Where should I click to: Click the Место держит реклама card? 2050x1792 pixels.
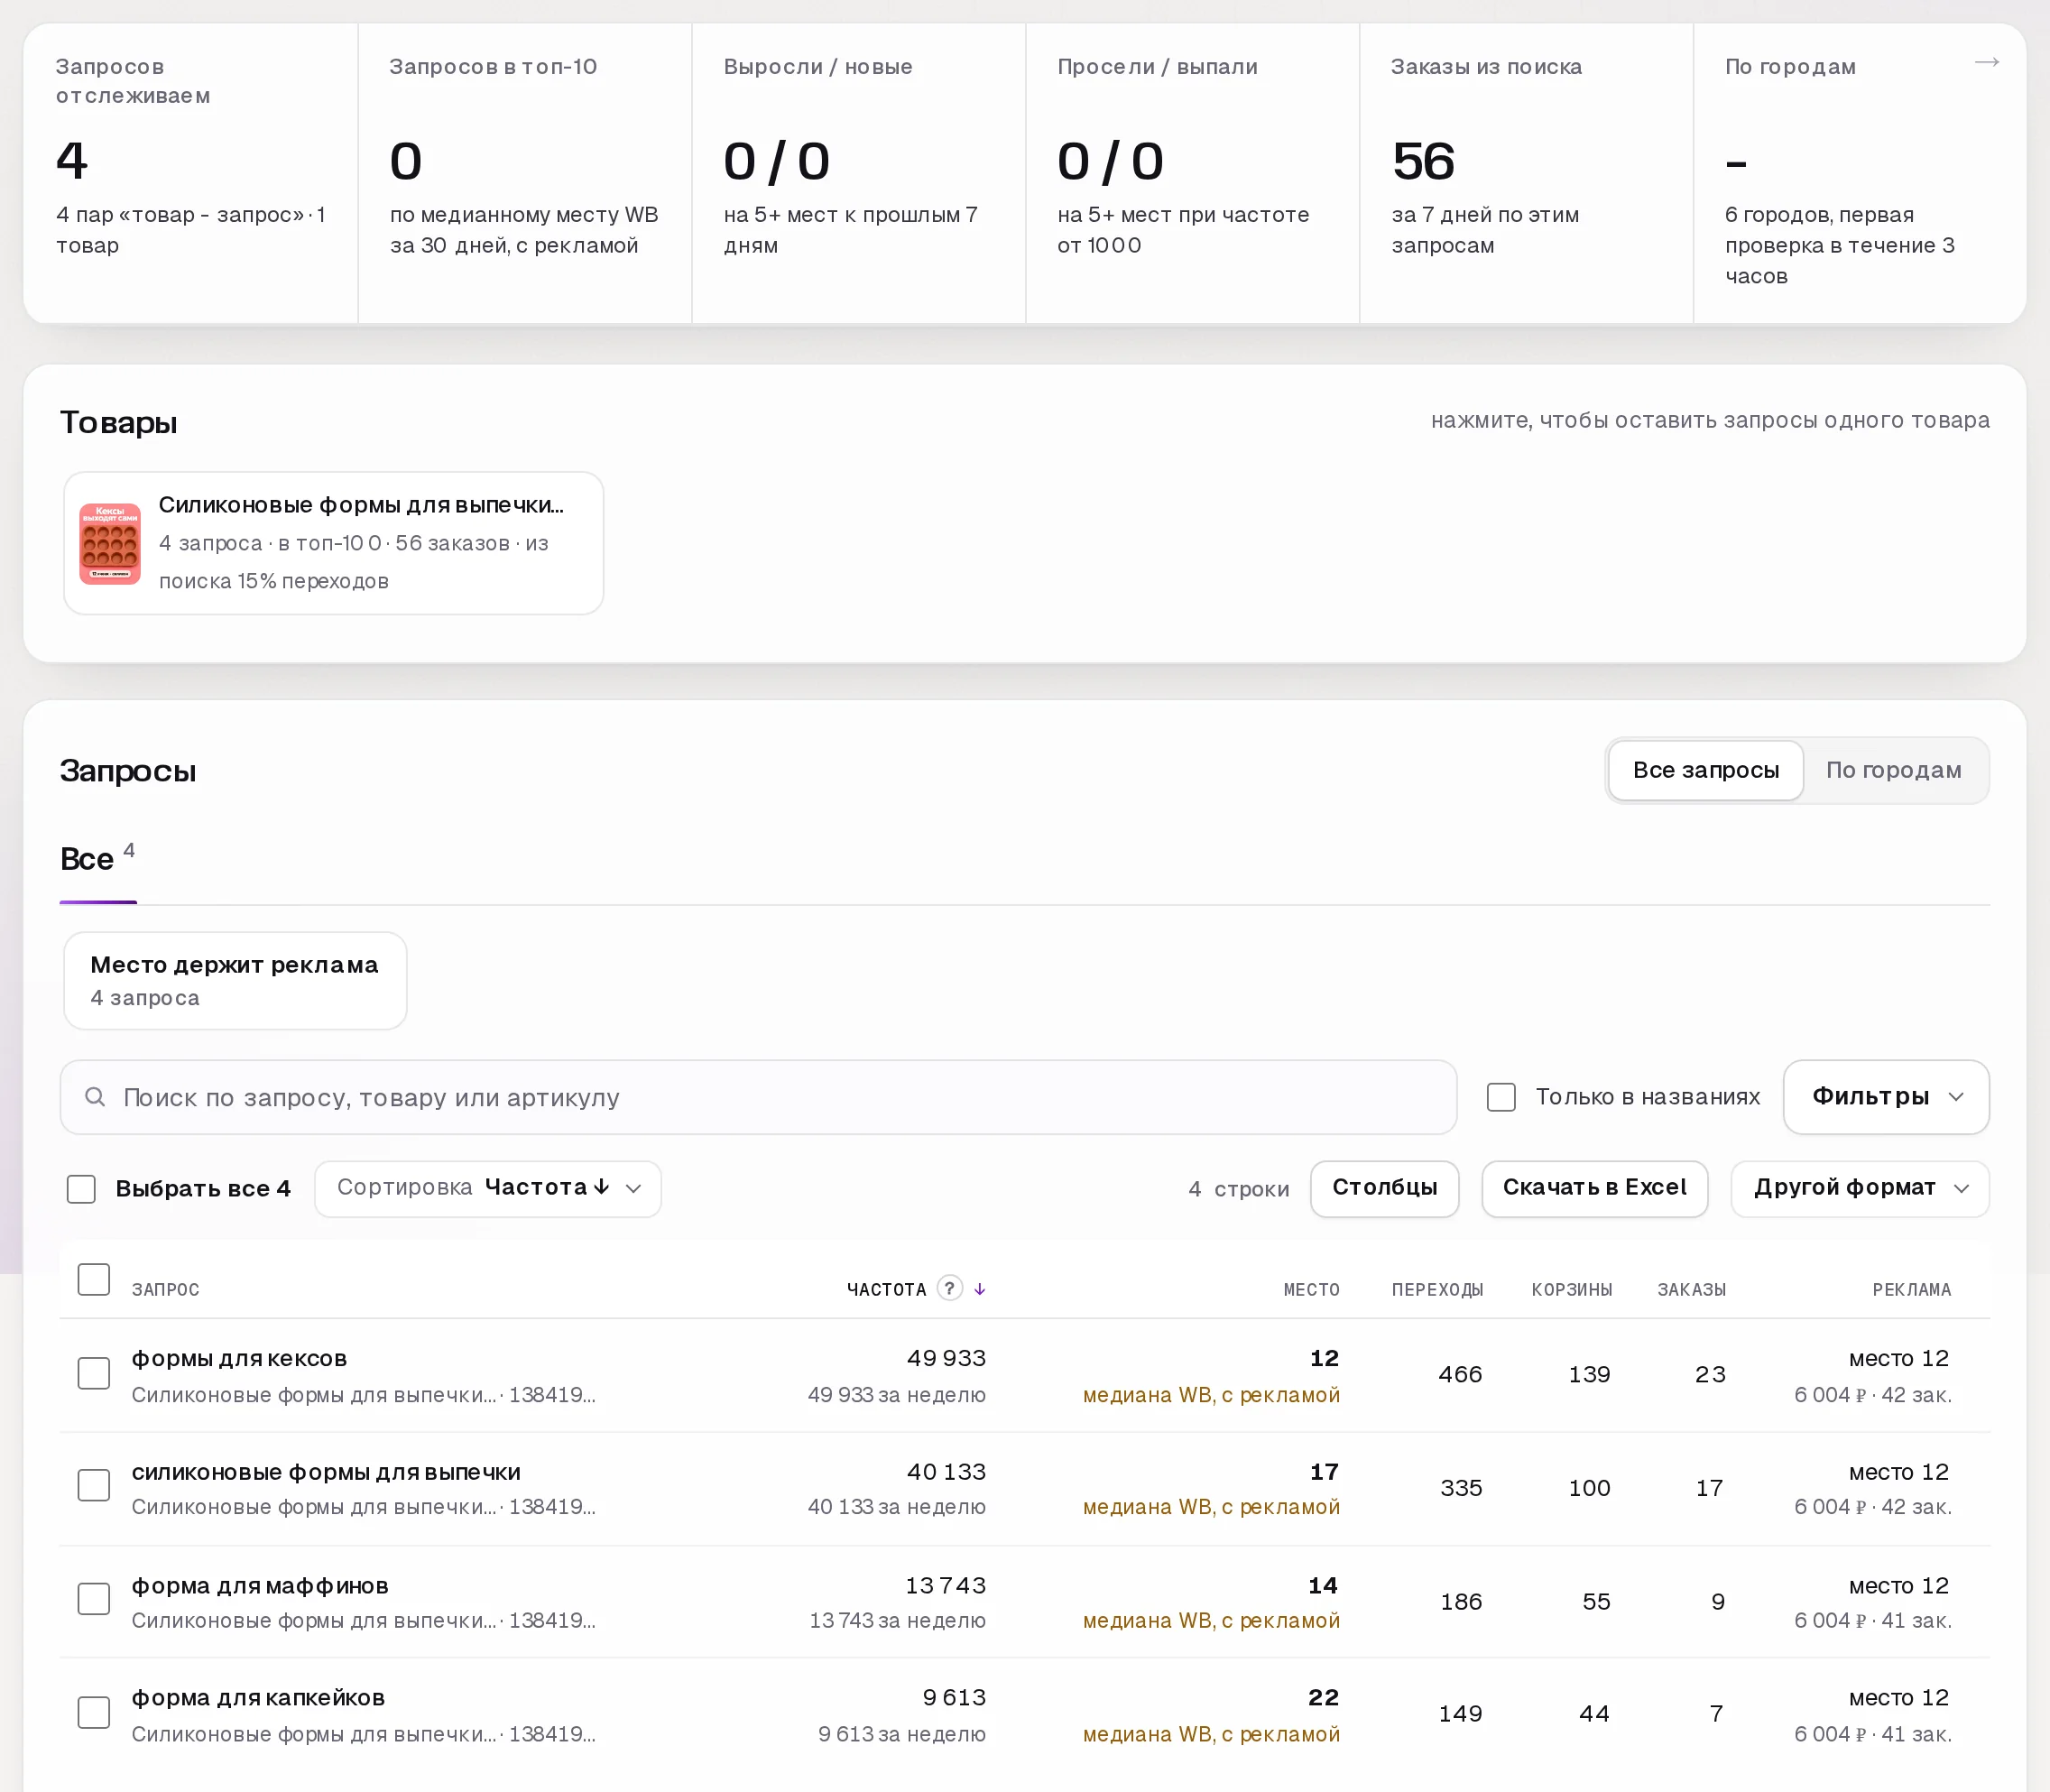235,980
